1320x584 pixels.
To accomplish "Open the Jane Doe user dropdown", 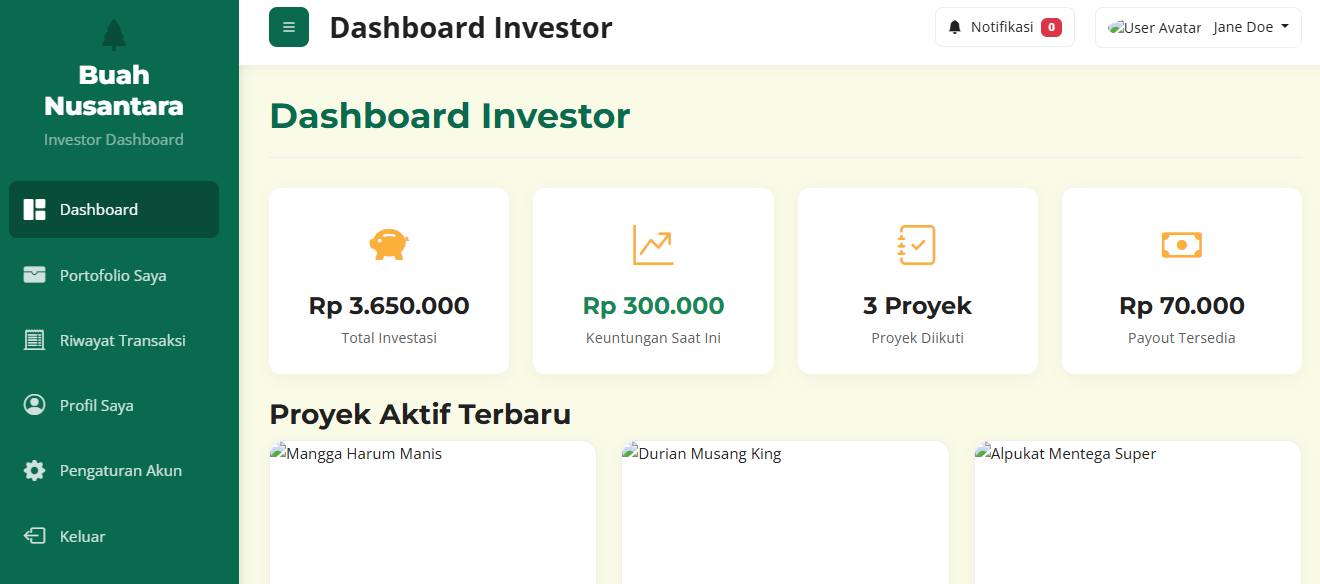I will point(1250,27).
